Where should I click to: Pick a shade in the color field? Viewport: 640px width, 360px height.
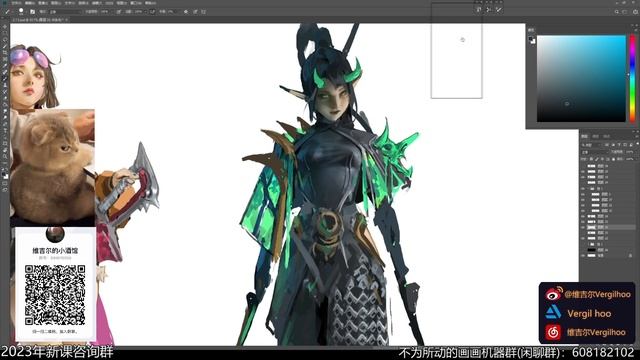tap(581, 78)
